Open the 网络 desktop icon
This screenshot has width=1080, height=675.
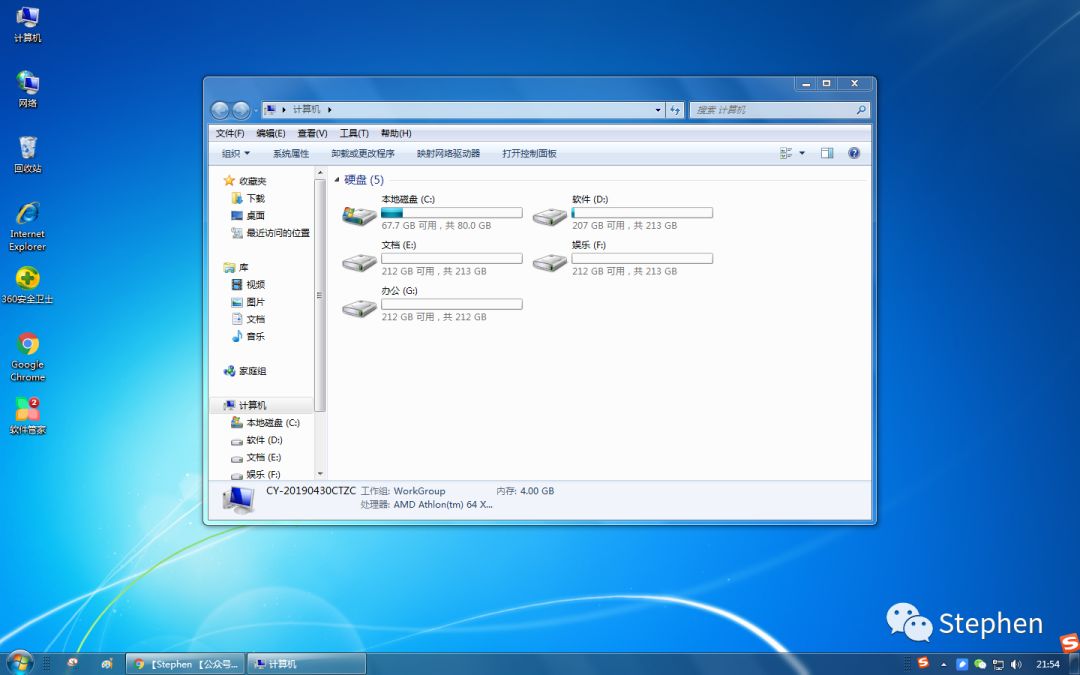[x=28, y=90]
